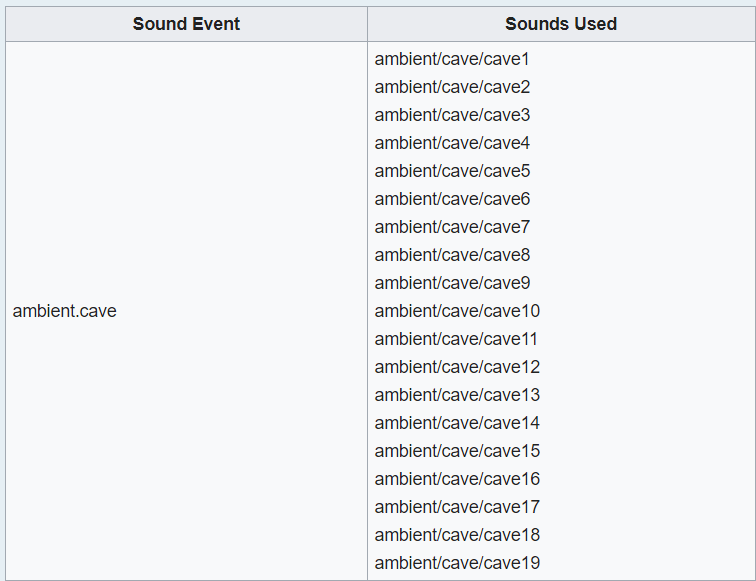
Task: Click ambient/cave/cave12 in Sounds Used
Action: pyautogui.click(x=457, y=367)
